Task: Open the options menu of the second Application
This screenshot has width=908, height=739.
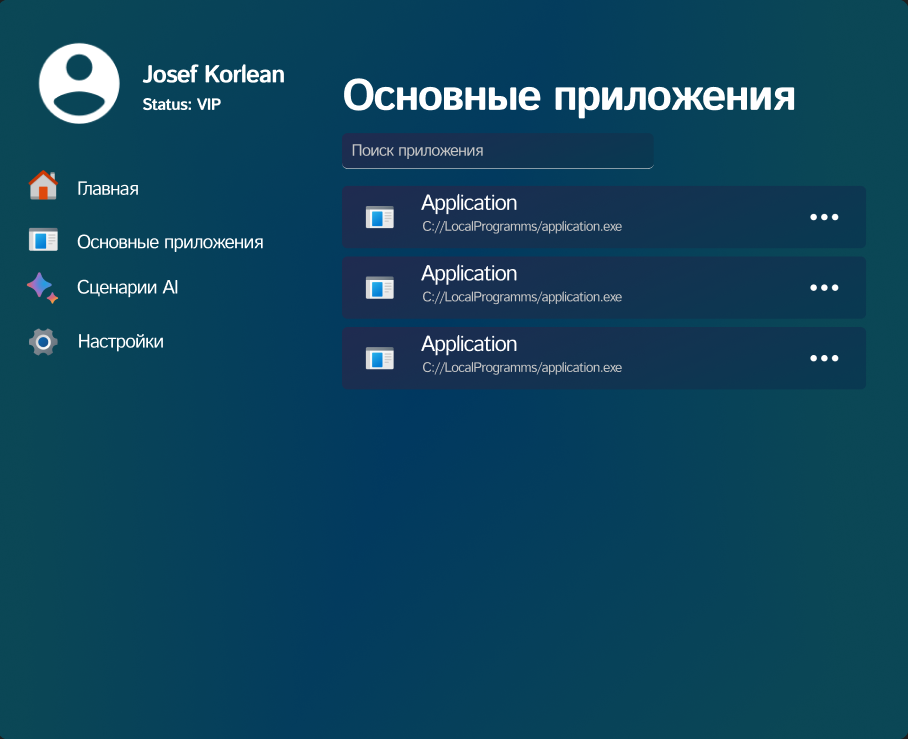Action: tap(824, 287)
